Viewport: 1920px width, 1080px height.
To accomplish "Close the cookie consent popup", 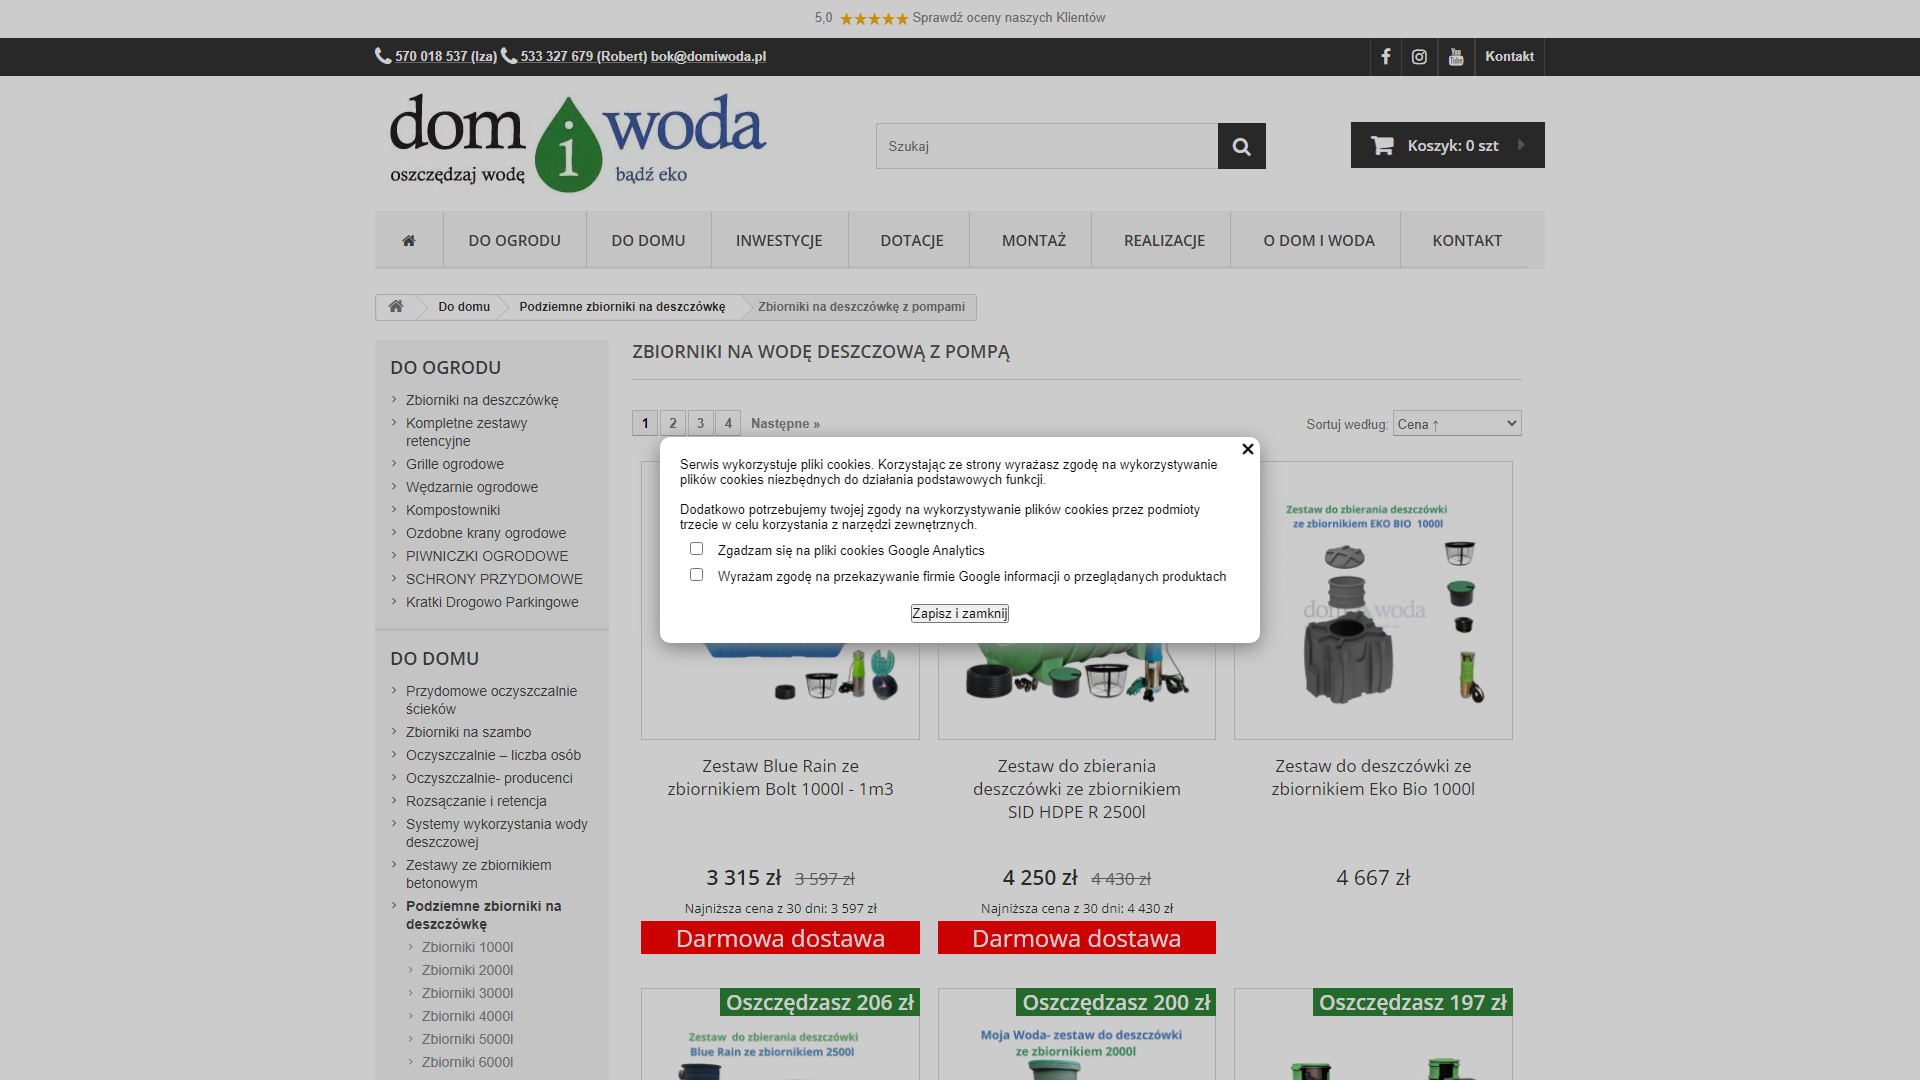I will click(1248, 450).
